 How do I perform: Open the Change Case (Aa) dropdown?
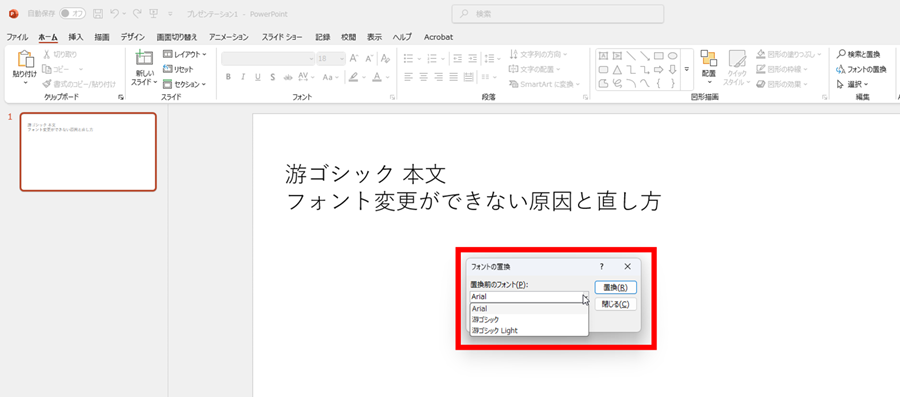point(331,77)
